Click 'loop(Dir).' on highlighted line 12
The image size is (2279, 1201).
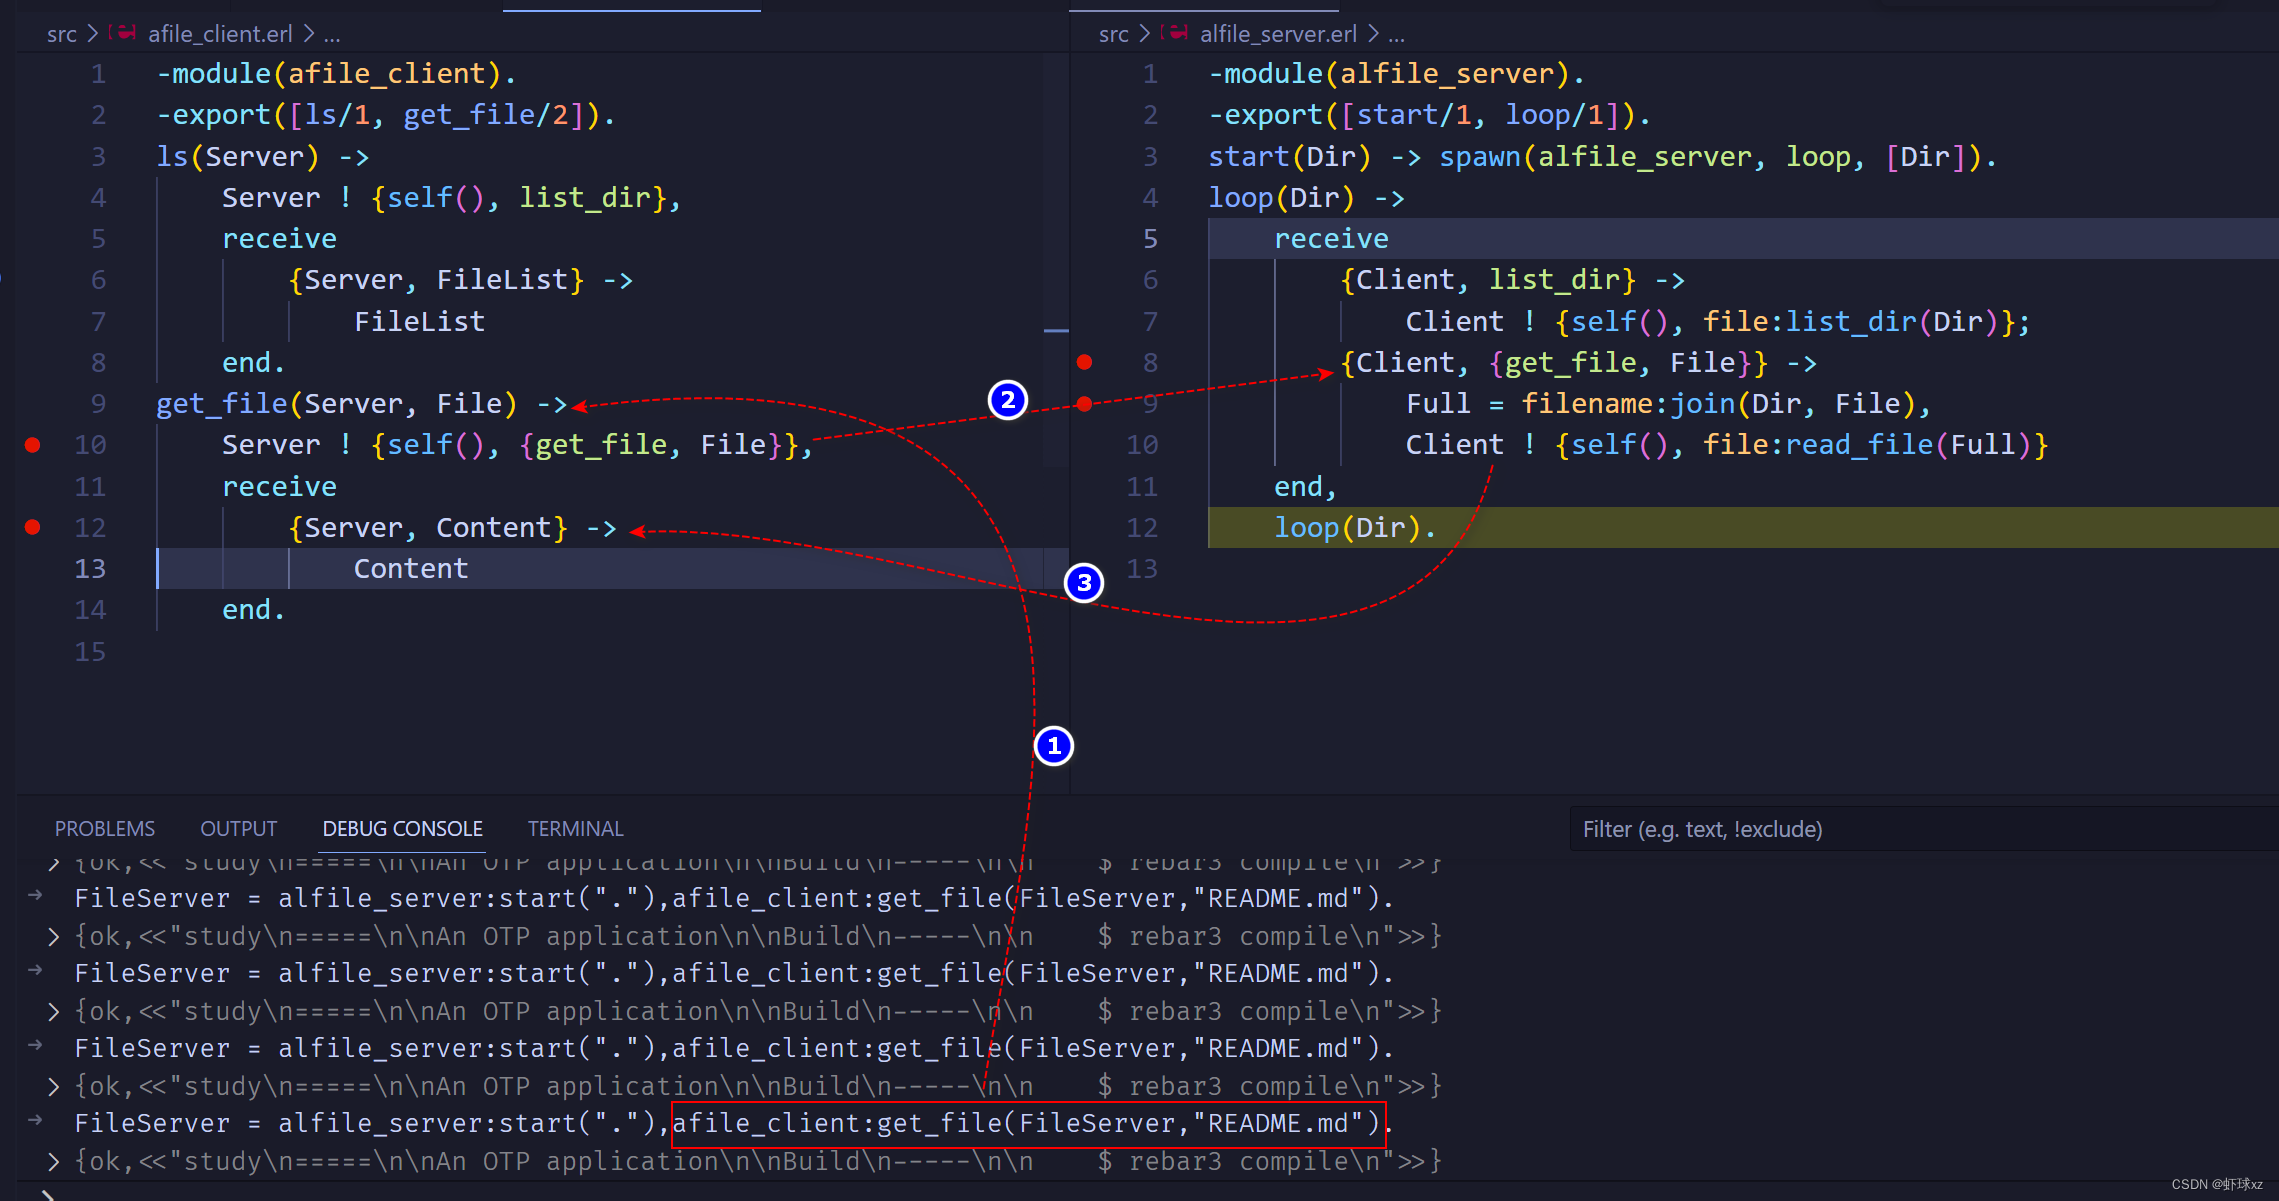pyautogui.click(x=1355, y=527)
